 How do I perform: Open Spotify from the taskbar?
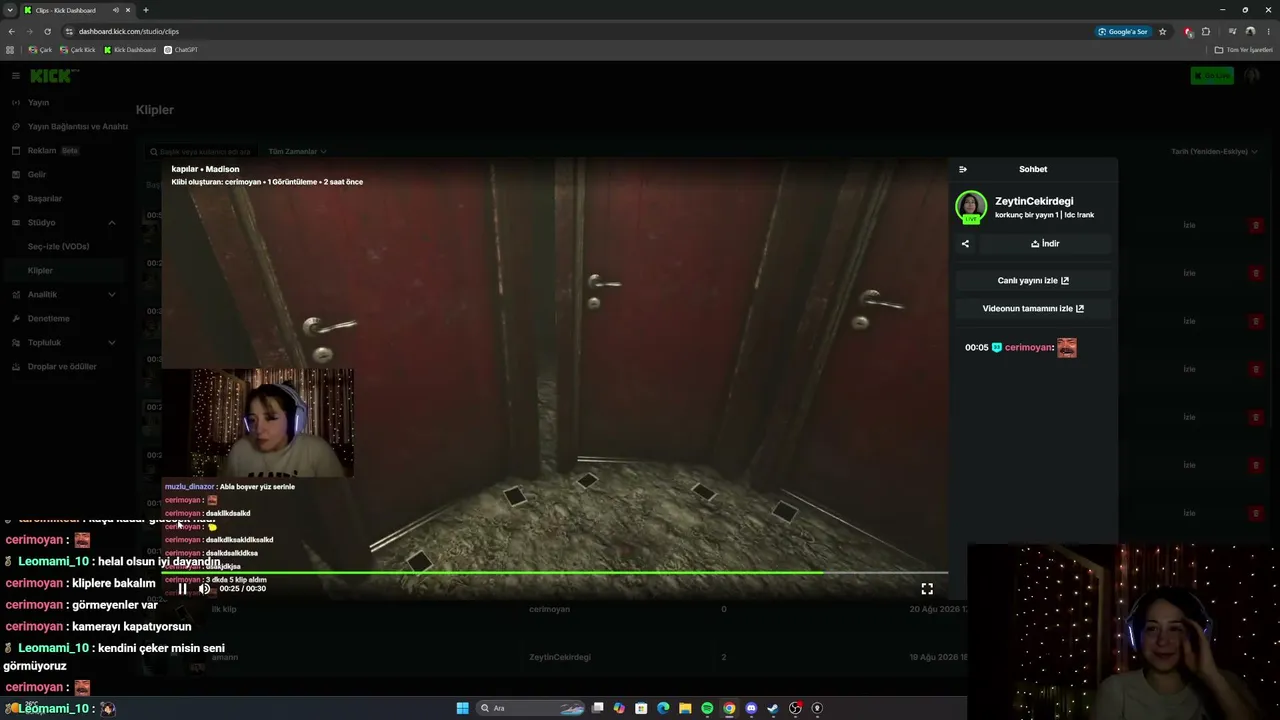707,708
